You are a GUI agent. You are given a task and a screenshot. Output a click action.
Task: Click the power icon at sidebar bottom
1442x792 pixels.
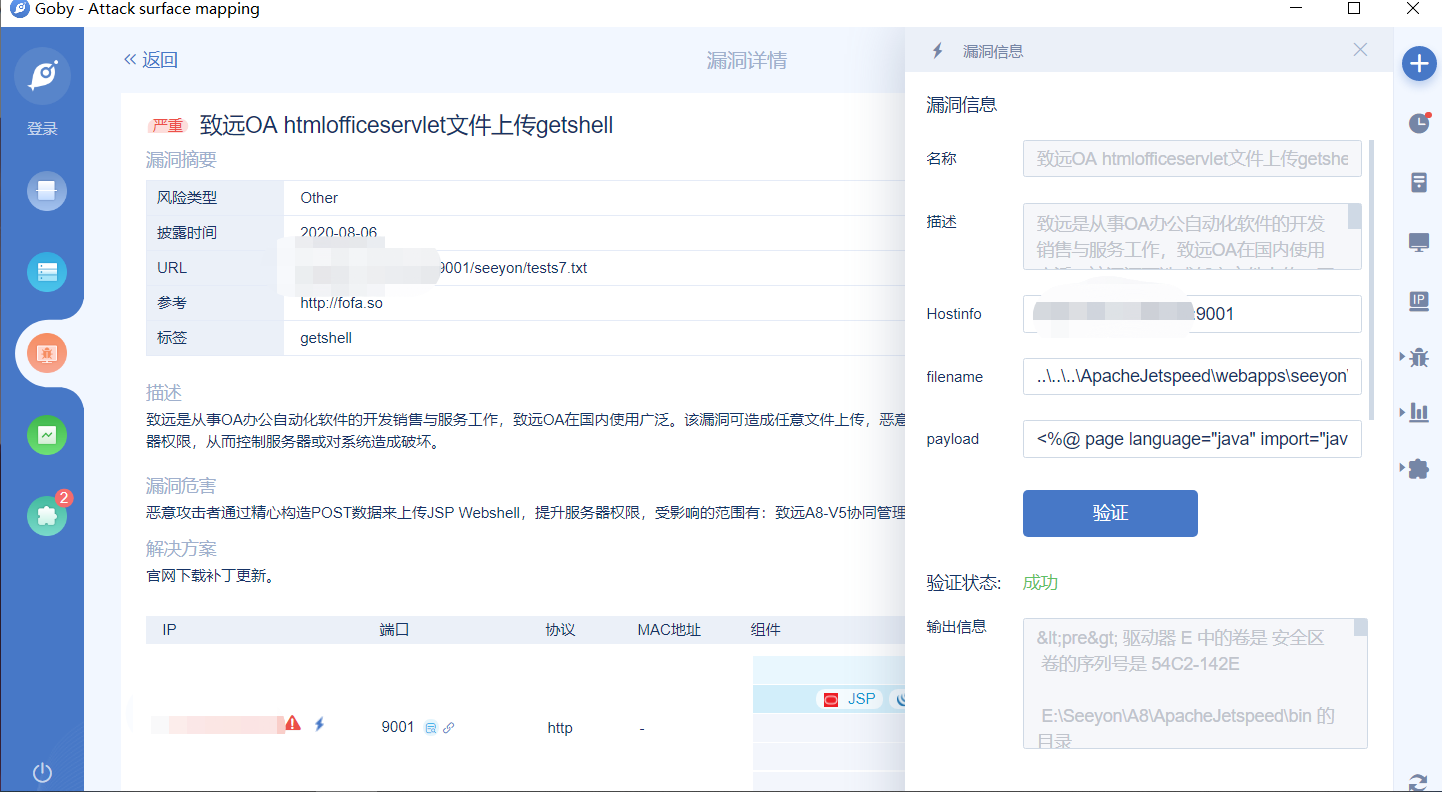(42, 772)
